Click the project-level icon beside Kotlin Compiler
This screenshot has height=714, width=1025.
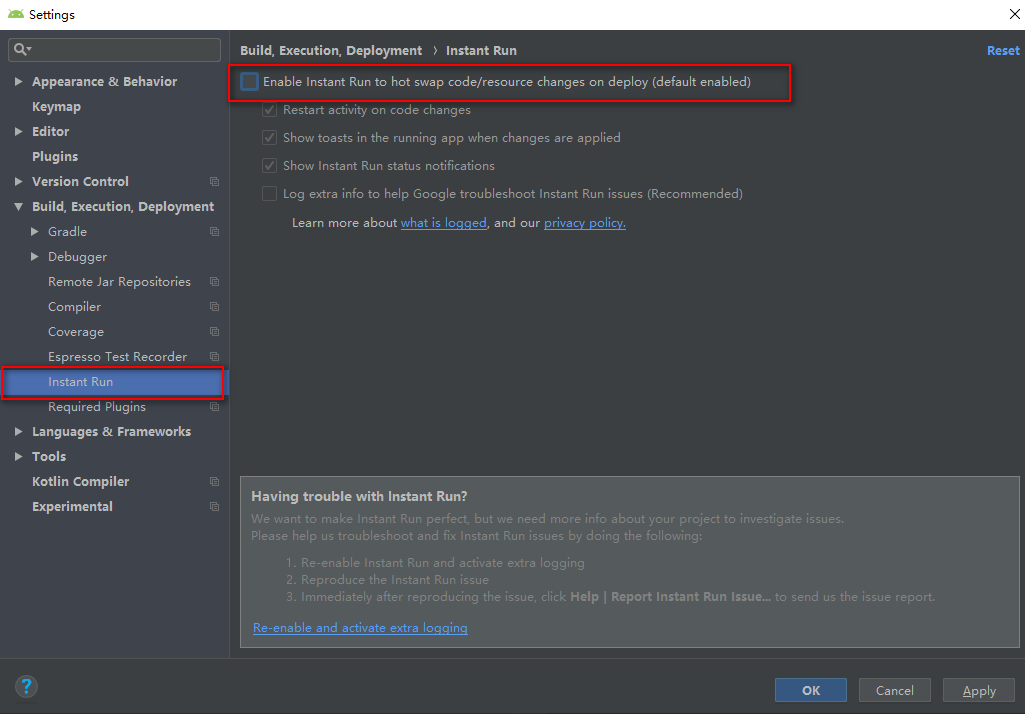tap(214, 481)
